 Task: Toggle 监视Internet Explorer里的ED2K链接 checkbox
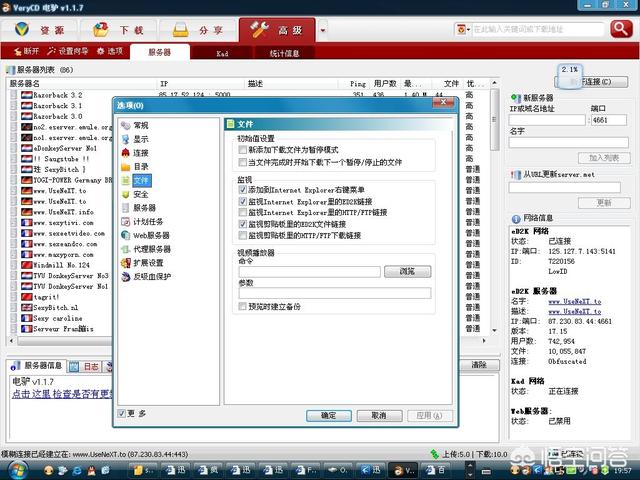(x=243, y=201)
